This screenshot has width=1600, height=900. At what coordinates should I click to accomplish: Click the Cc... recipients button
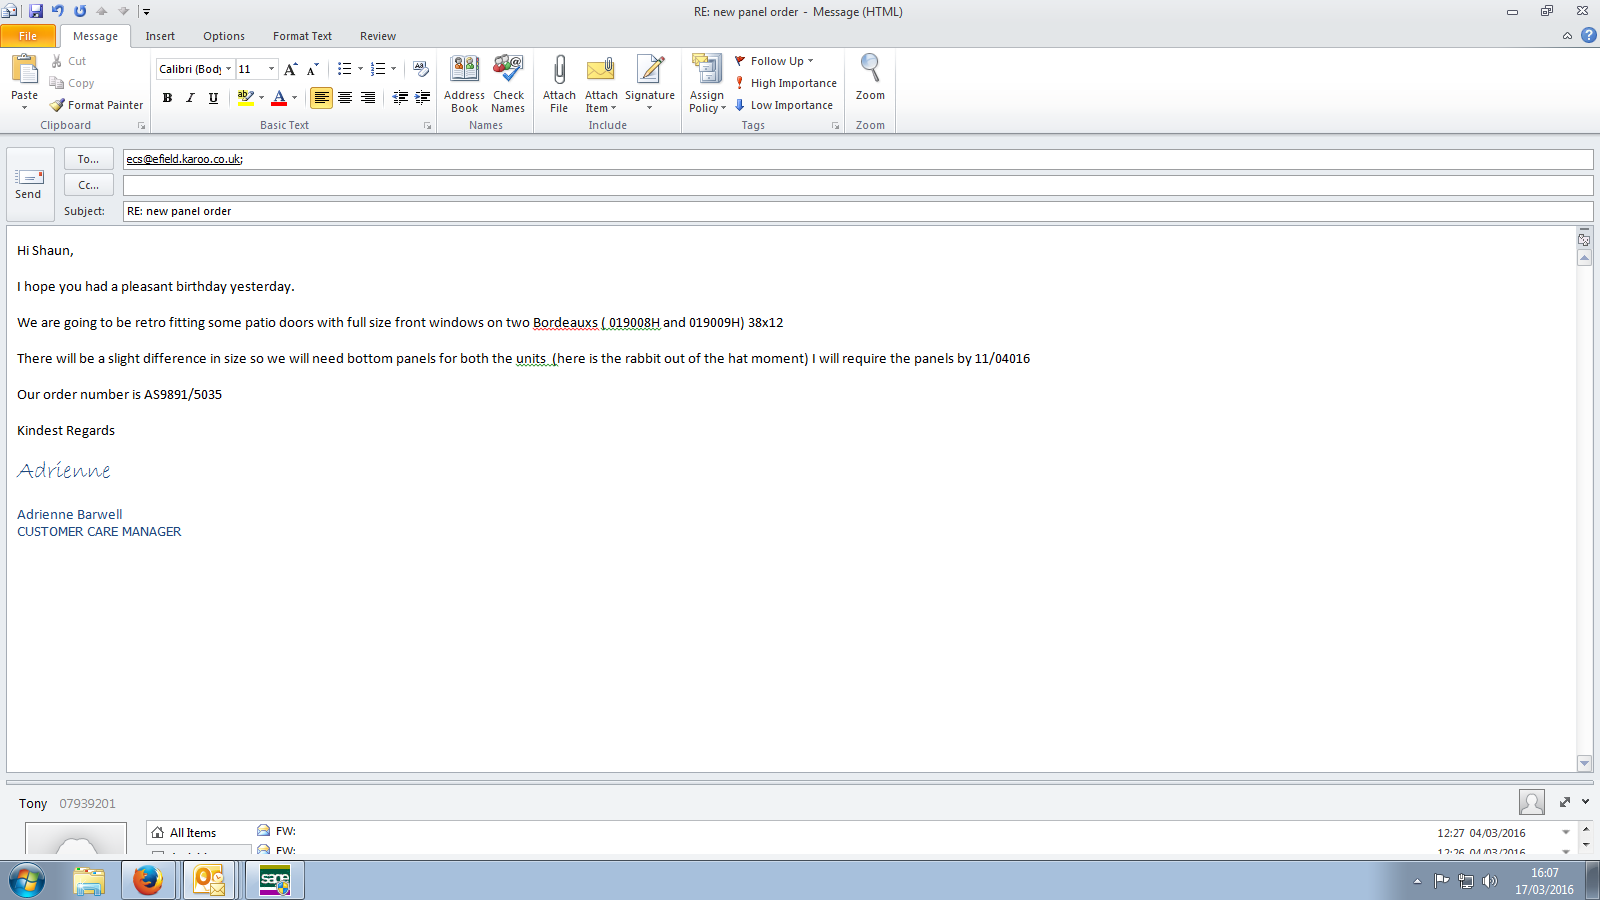88,185
